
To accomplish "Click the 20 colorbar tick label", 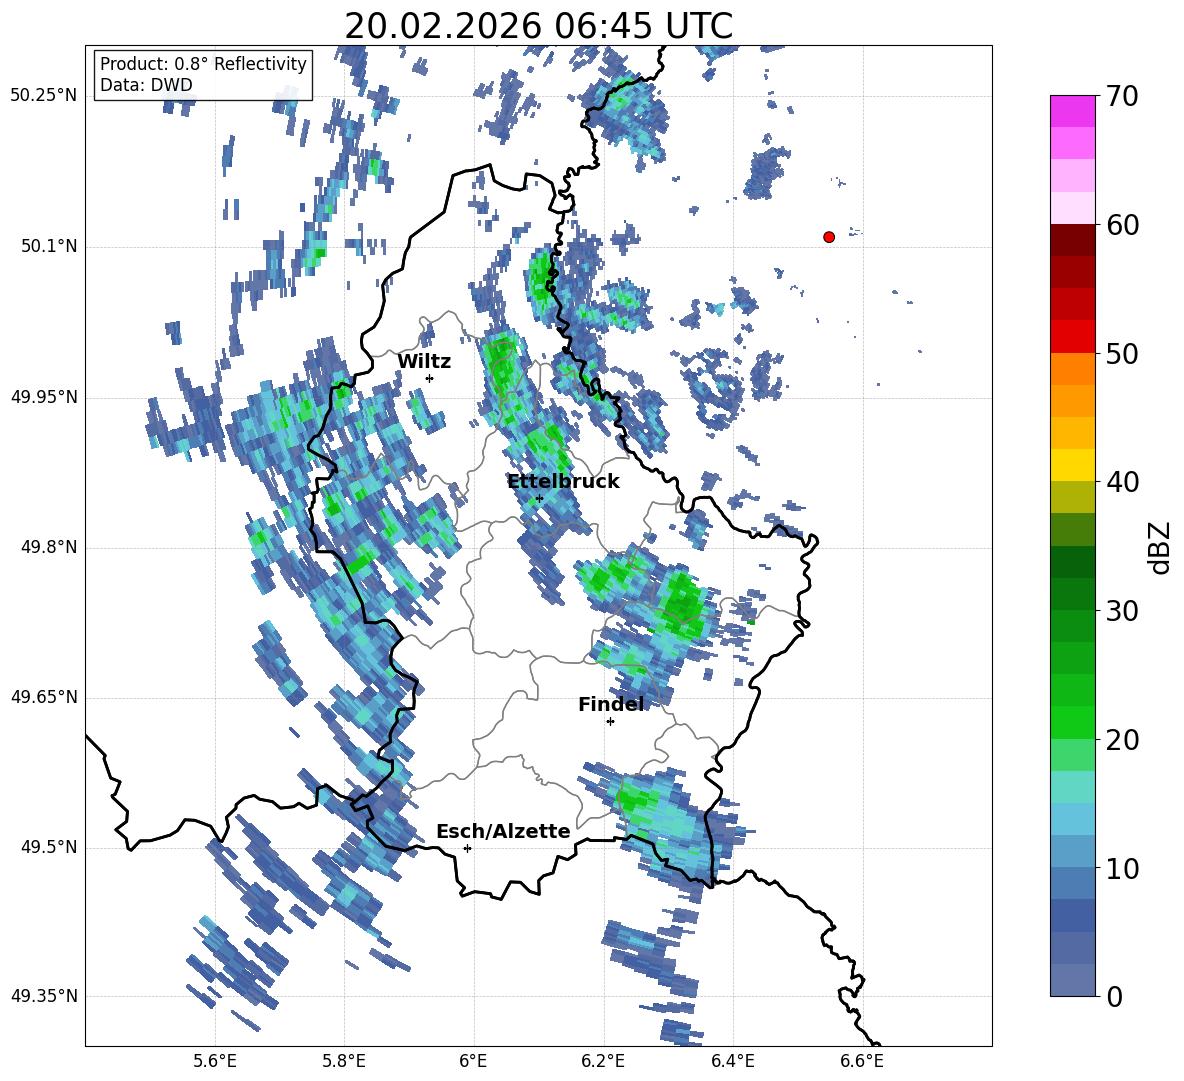I will click(1122, 740).
